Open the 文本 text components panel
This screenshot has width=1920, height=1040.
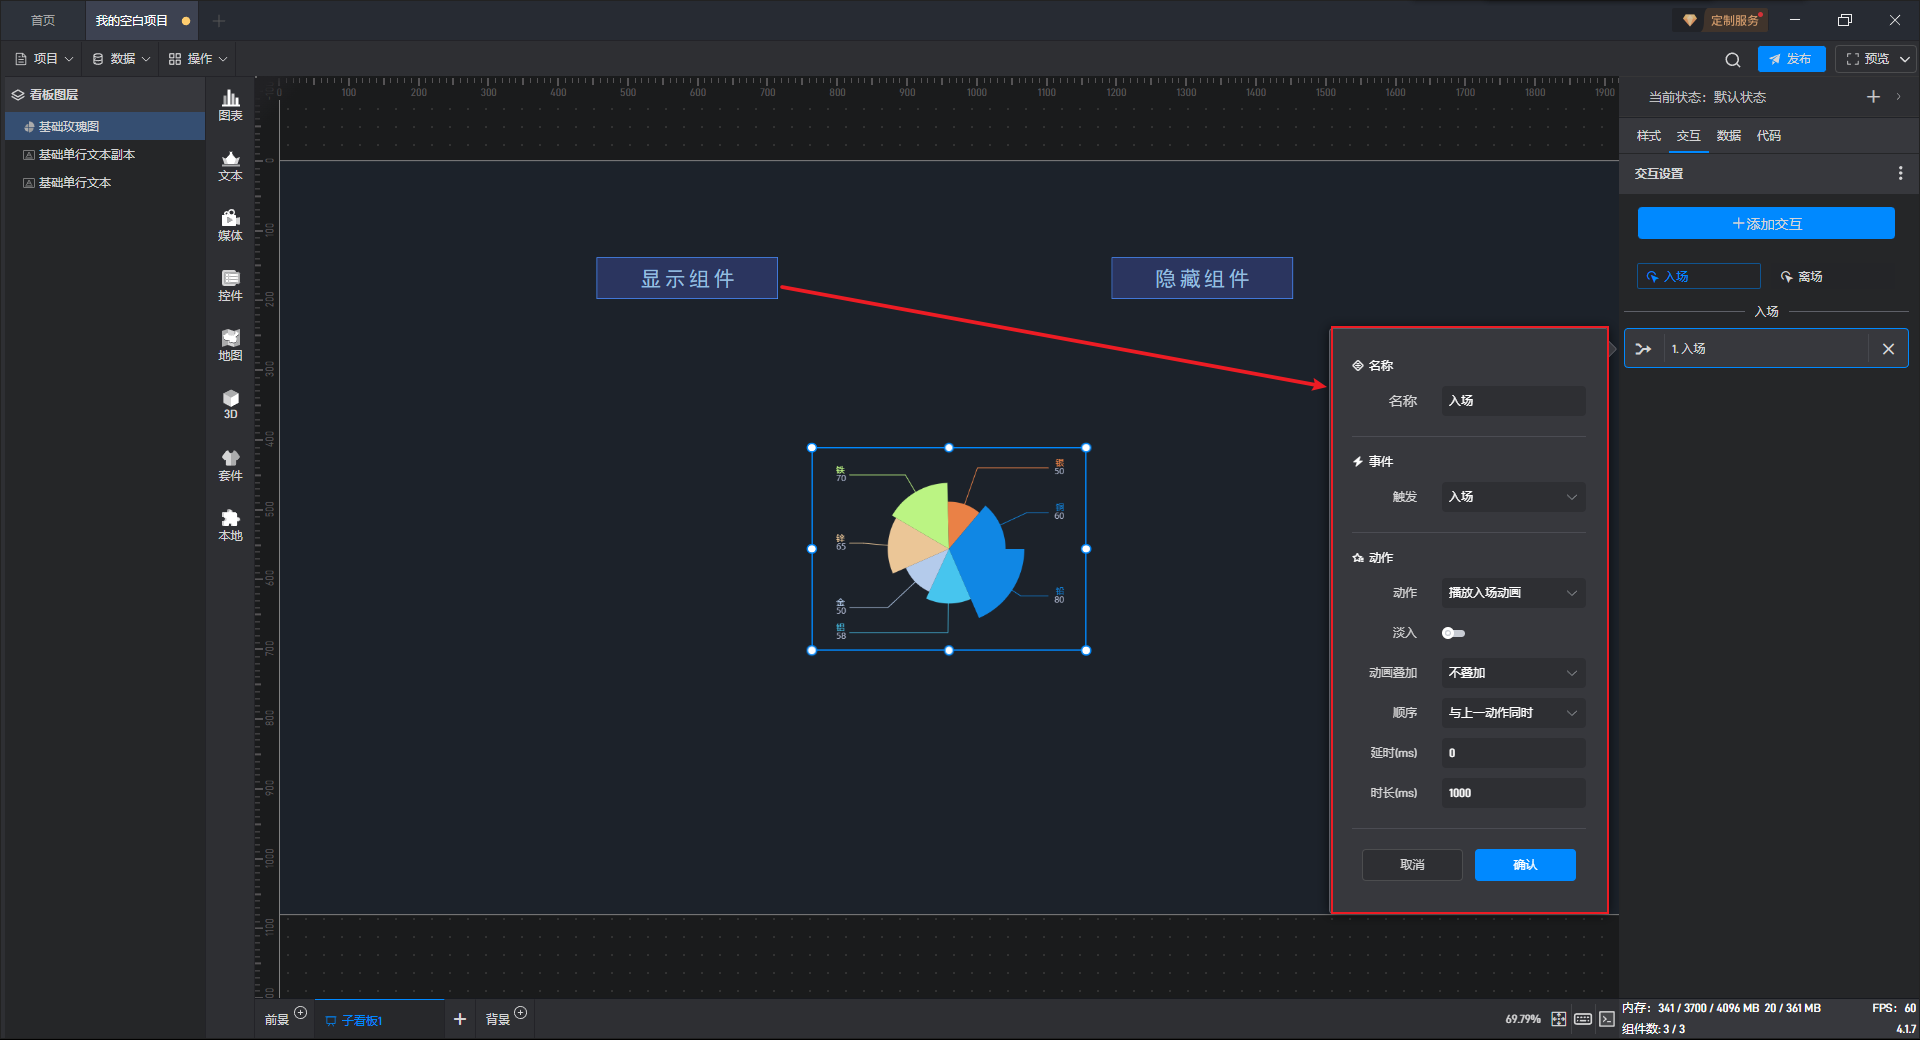point(230,165)
